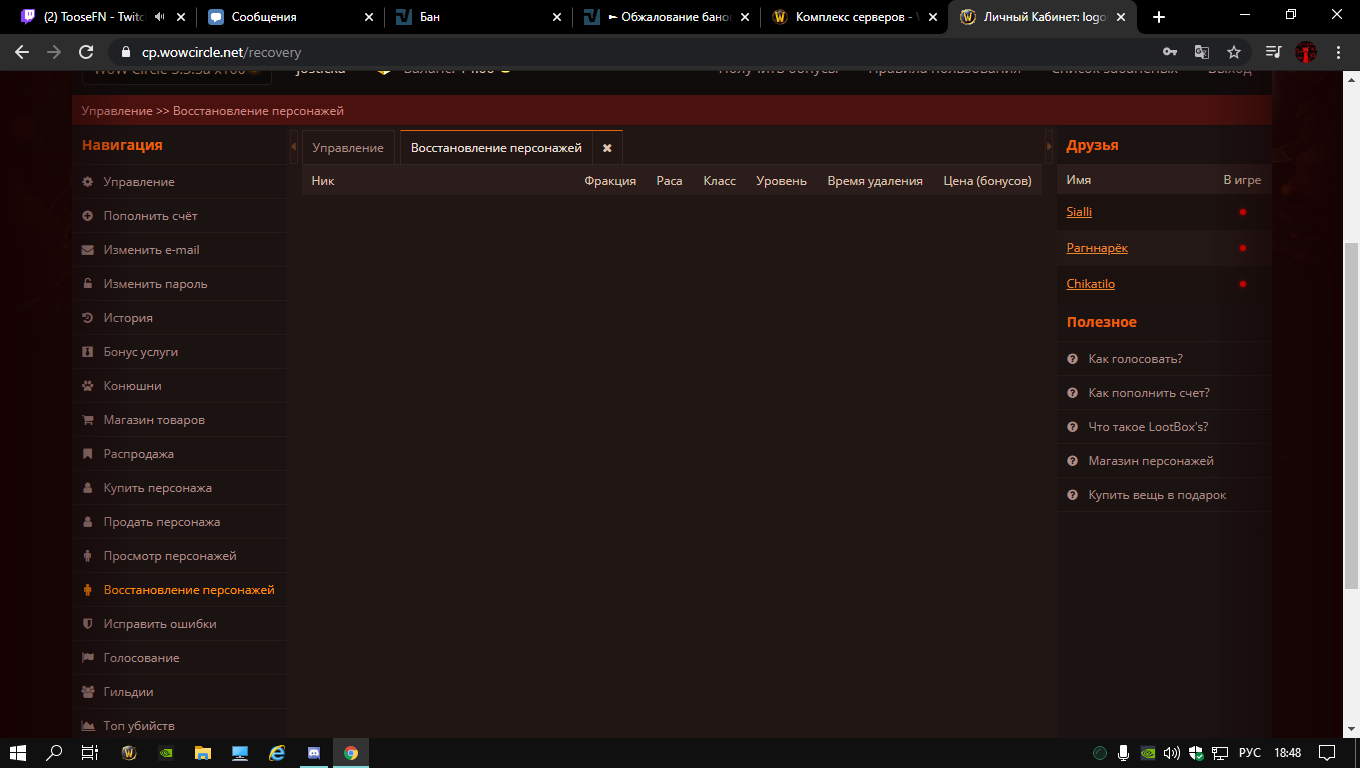Switch to the Управление tab
Image resolution: width=1360 pixels, height=768 pixels.
[348, 148]
